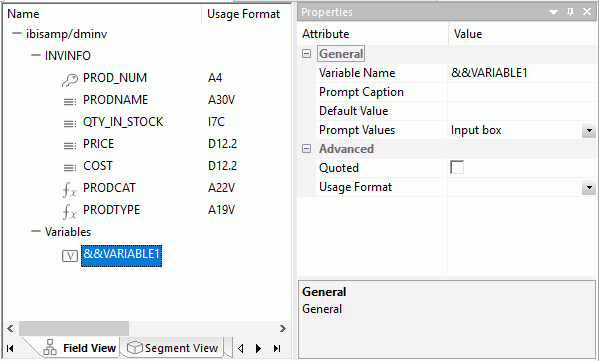Click the key icon beside PROD_NUM

[70, 79]
